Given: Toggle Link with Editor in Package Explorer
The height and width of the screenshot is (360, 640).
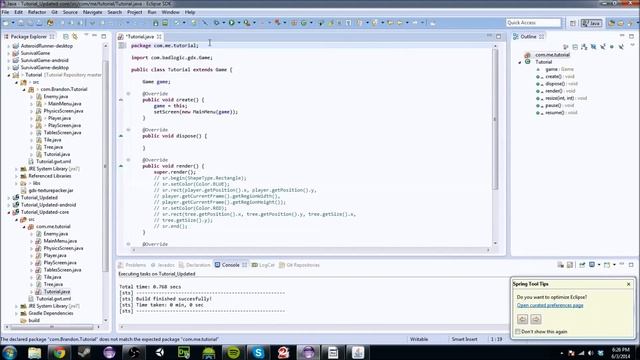Looking at the screenshot, I should pyautogui.click(x=75, y=37).
